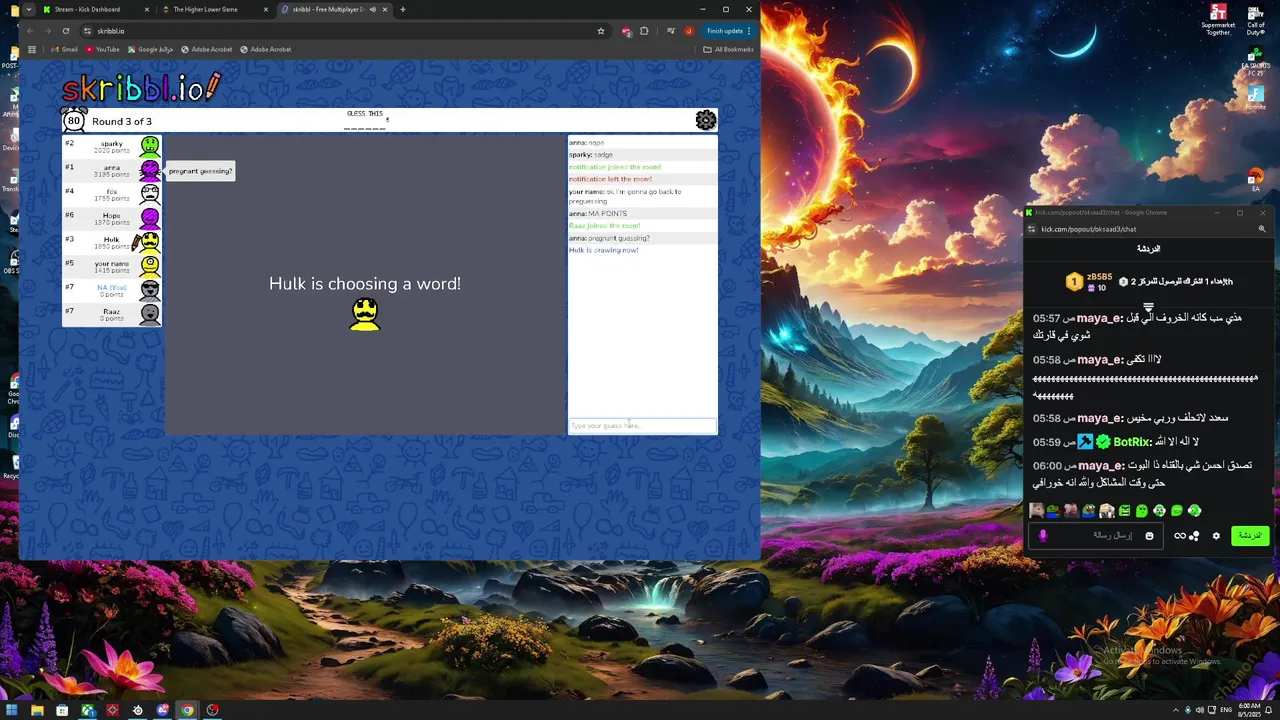Go back in Chrome
Screen dimensions: 1280x720
coord(29,31)
